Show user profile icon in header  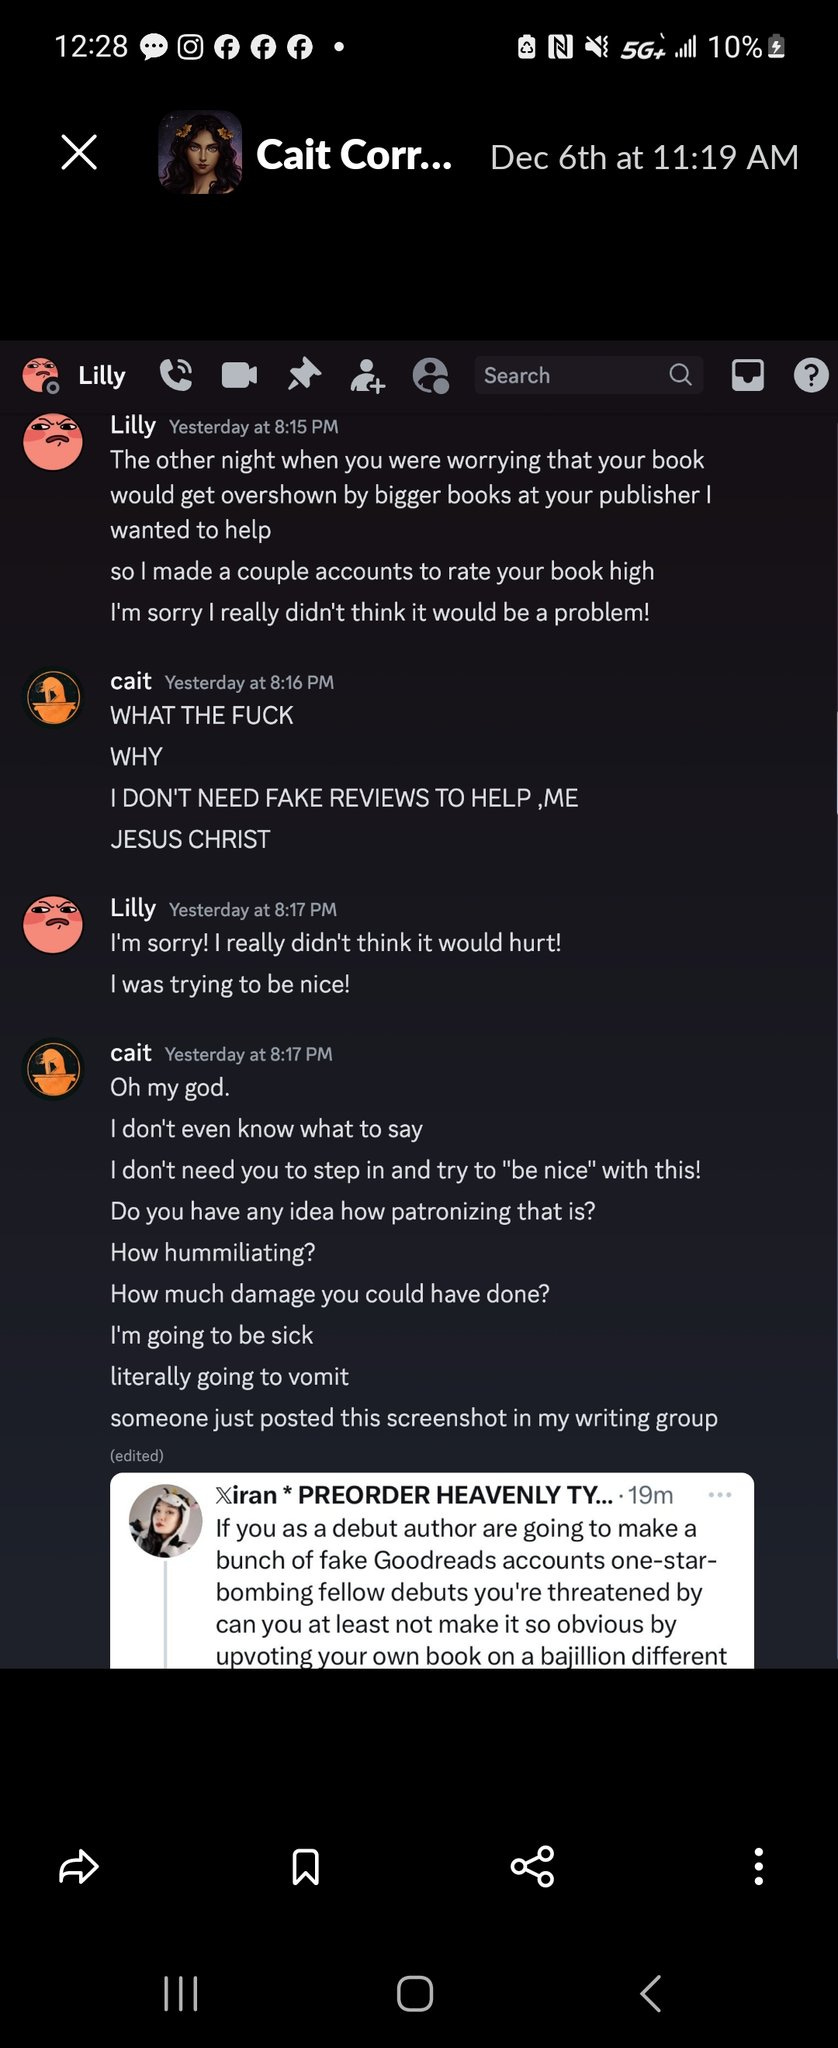click(431, 375)
